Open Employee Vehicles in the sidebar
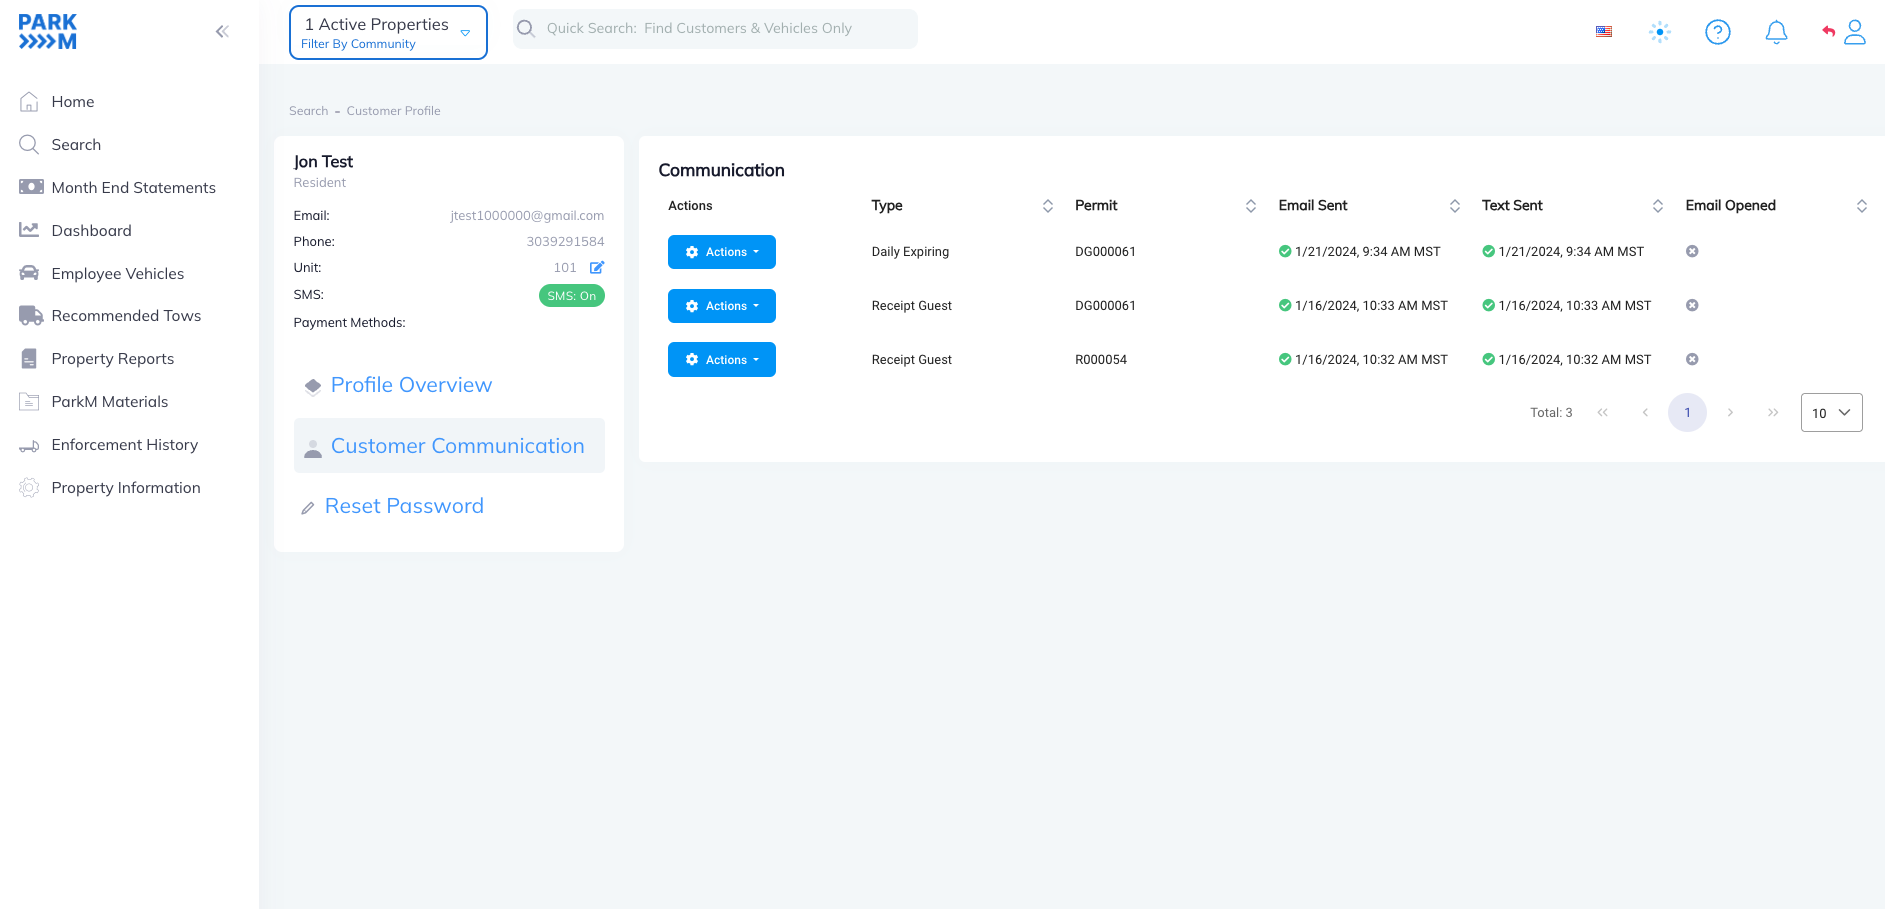 tap(118, 274)
